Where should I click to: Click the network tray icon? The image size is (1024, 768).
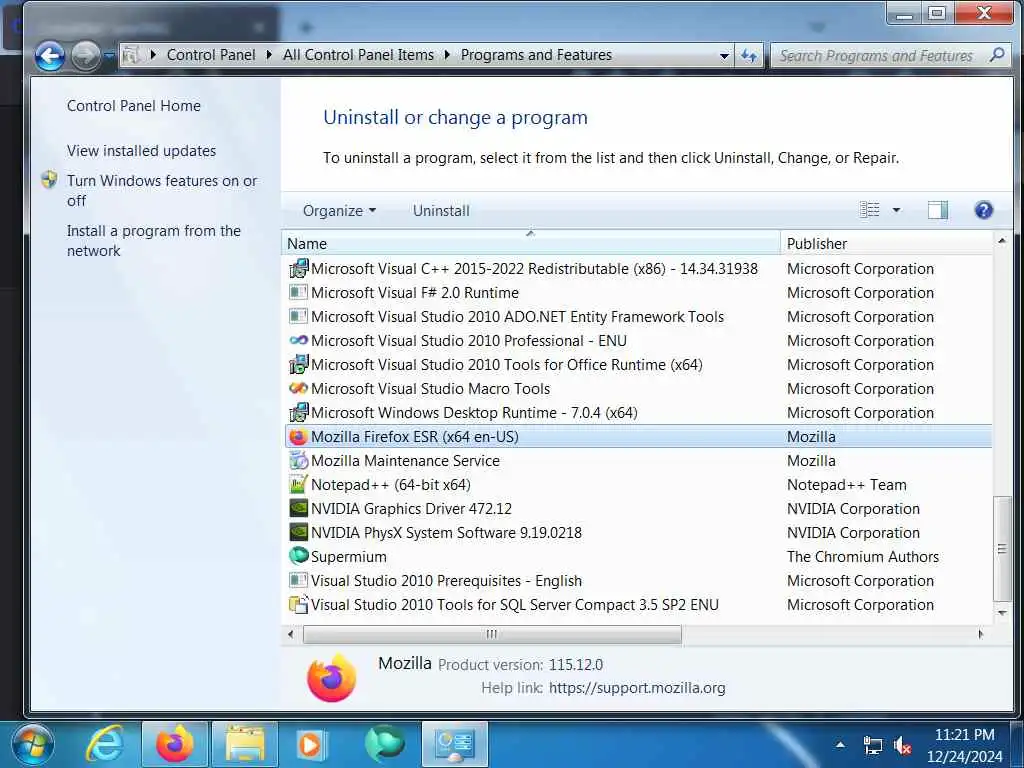(872, 745)
